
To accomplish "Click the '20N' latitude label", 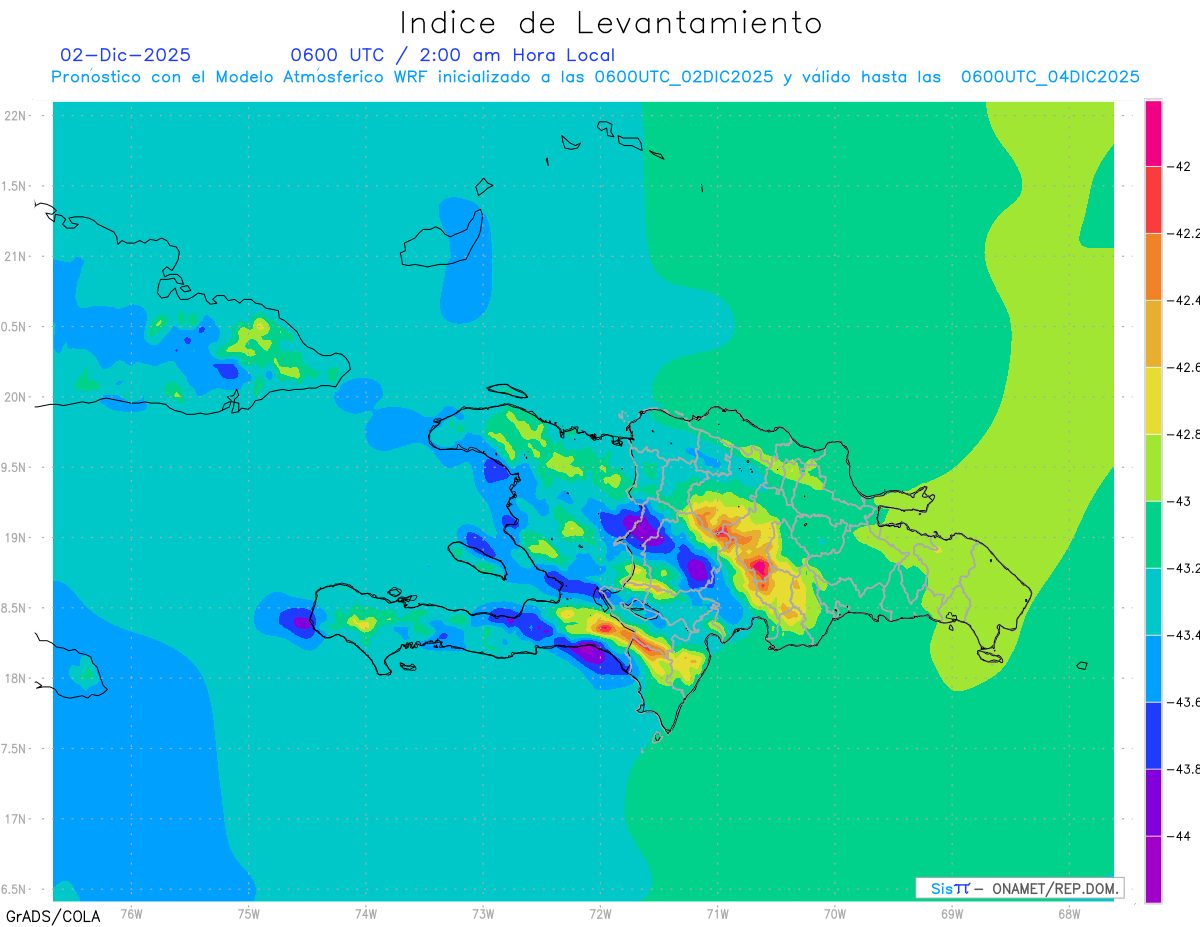I will [x=15, y=397].
